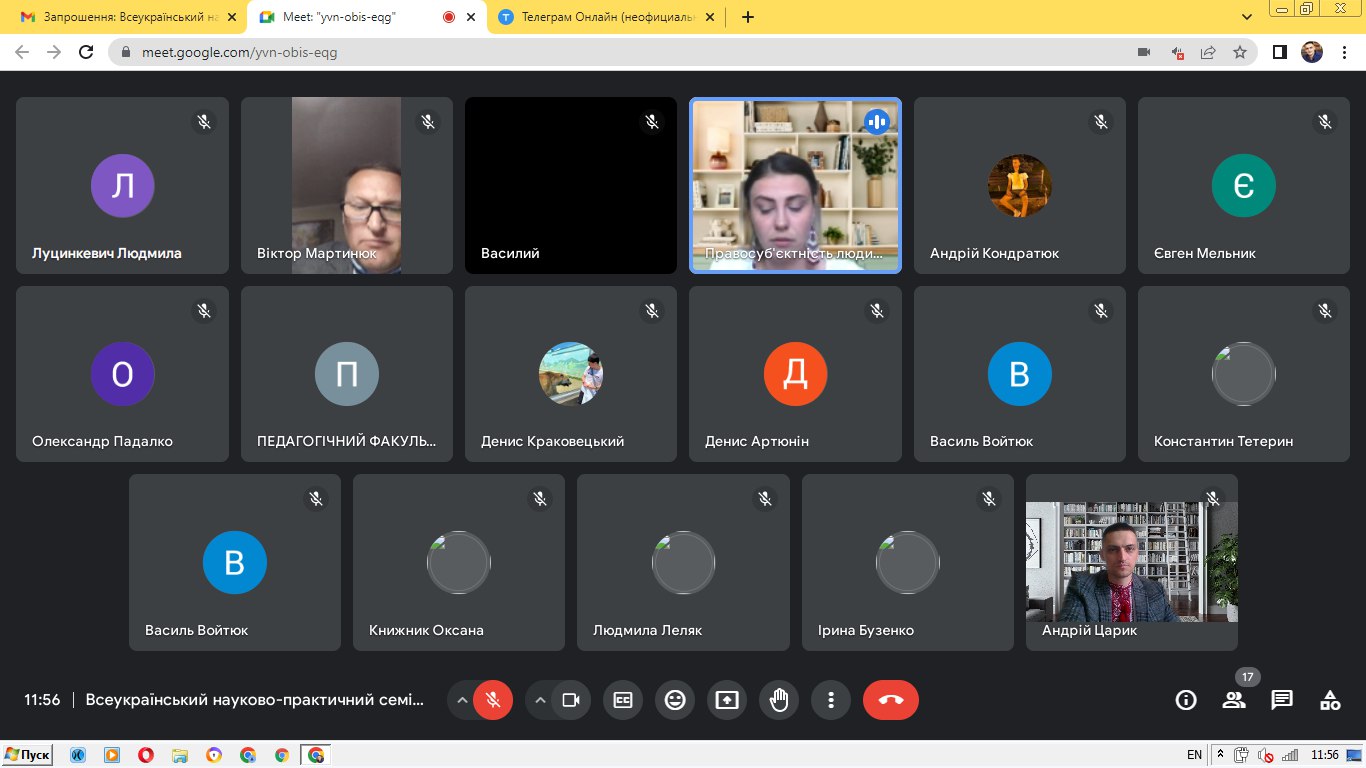The image size is (1366, 768).
Task: Click the Windows Пуск start button
Action: pyautogui.click(x=27, y=755)
